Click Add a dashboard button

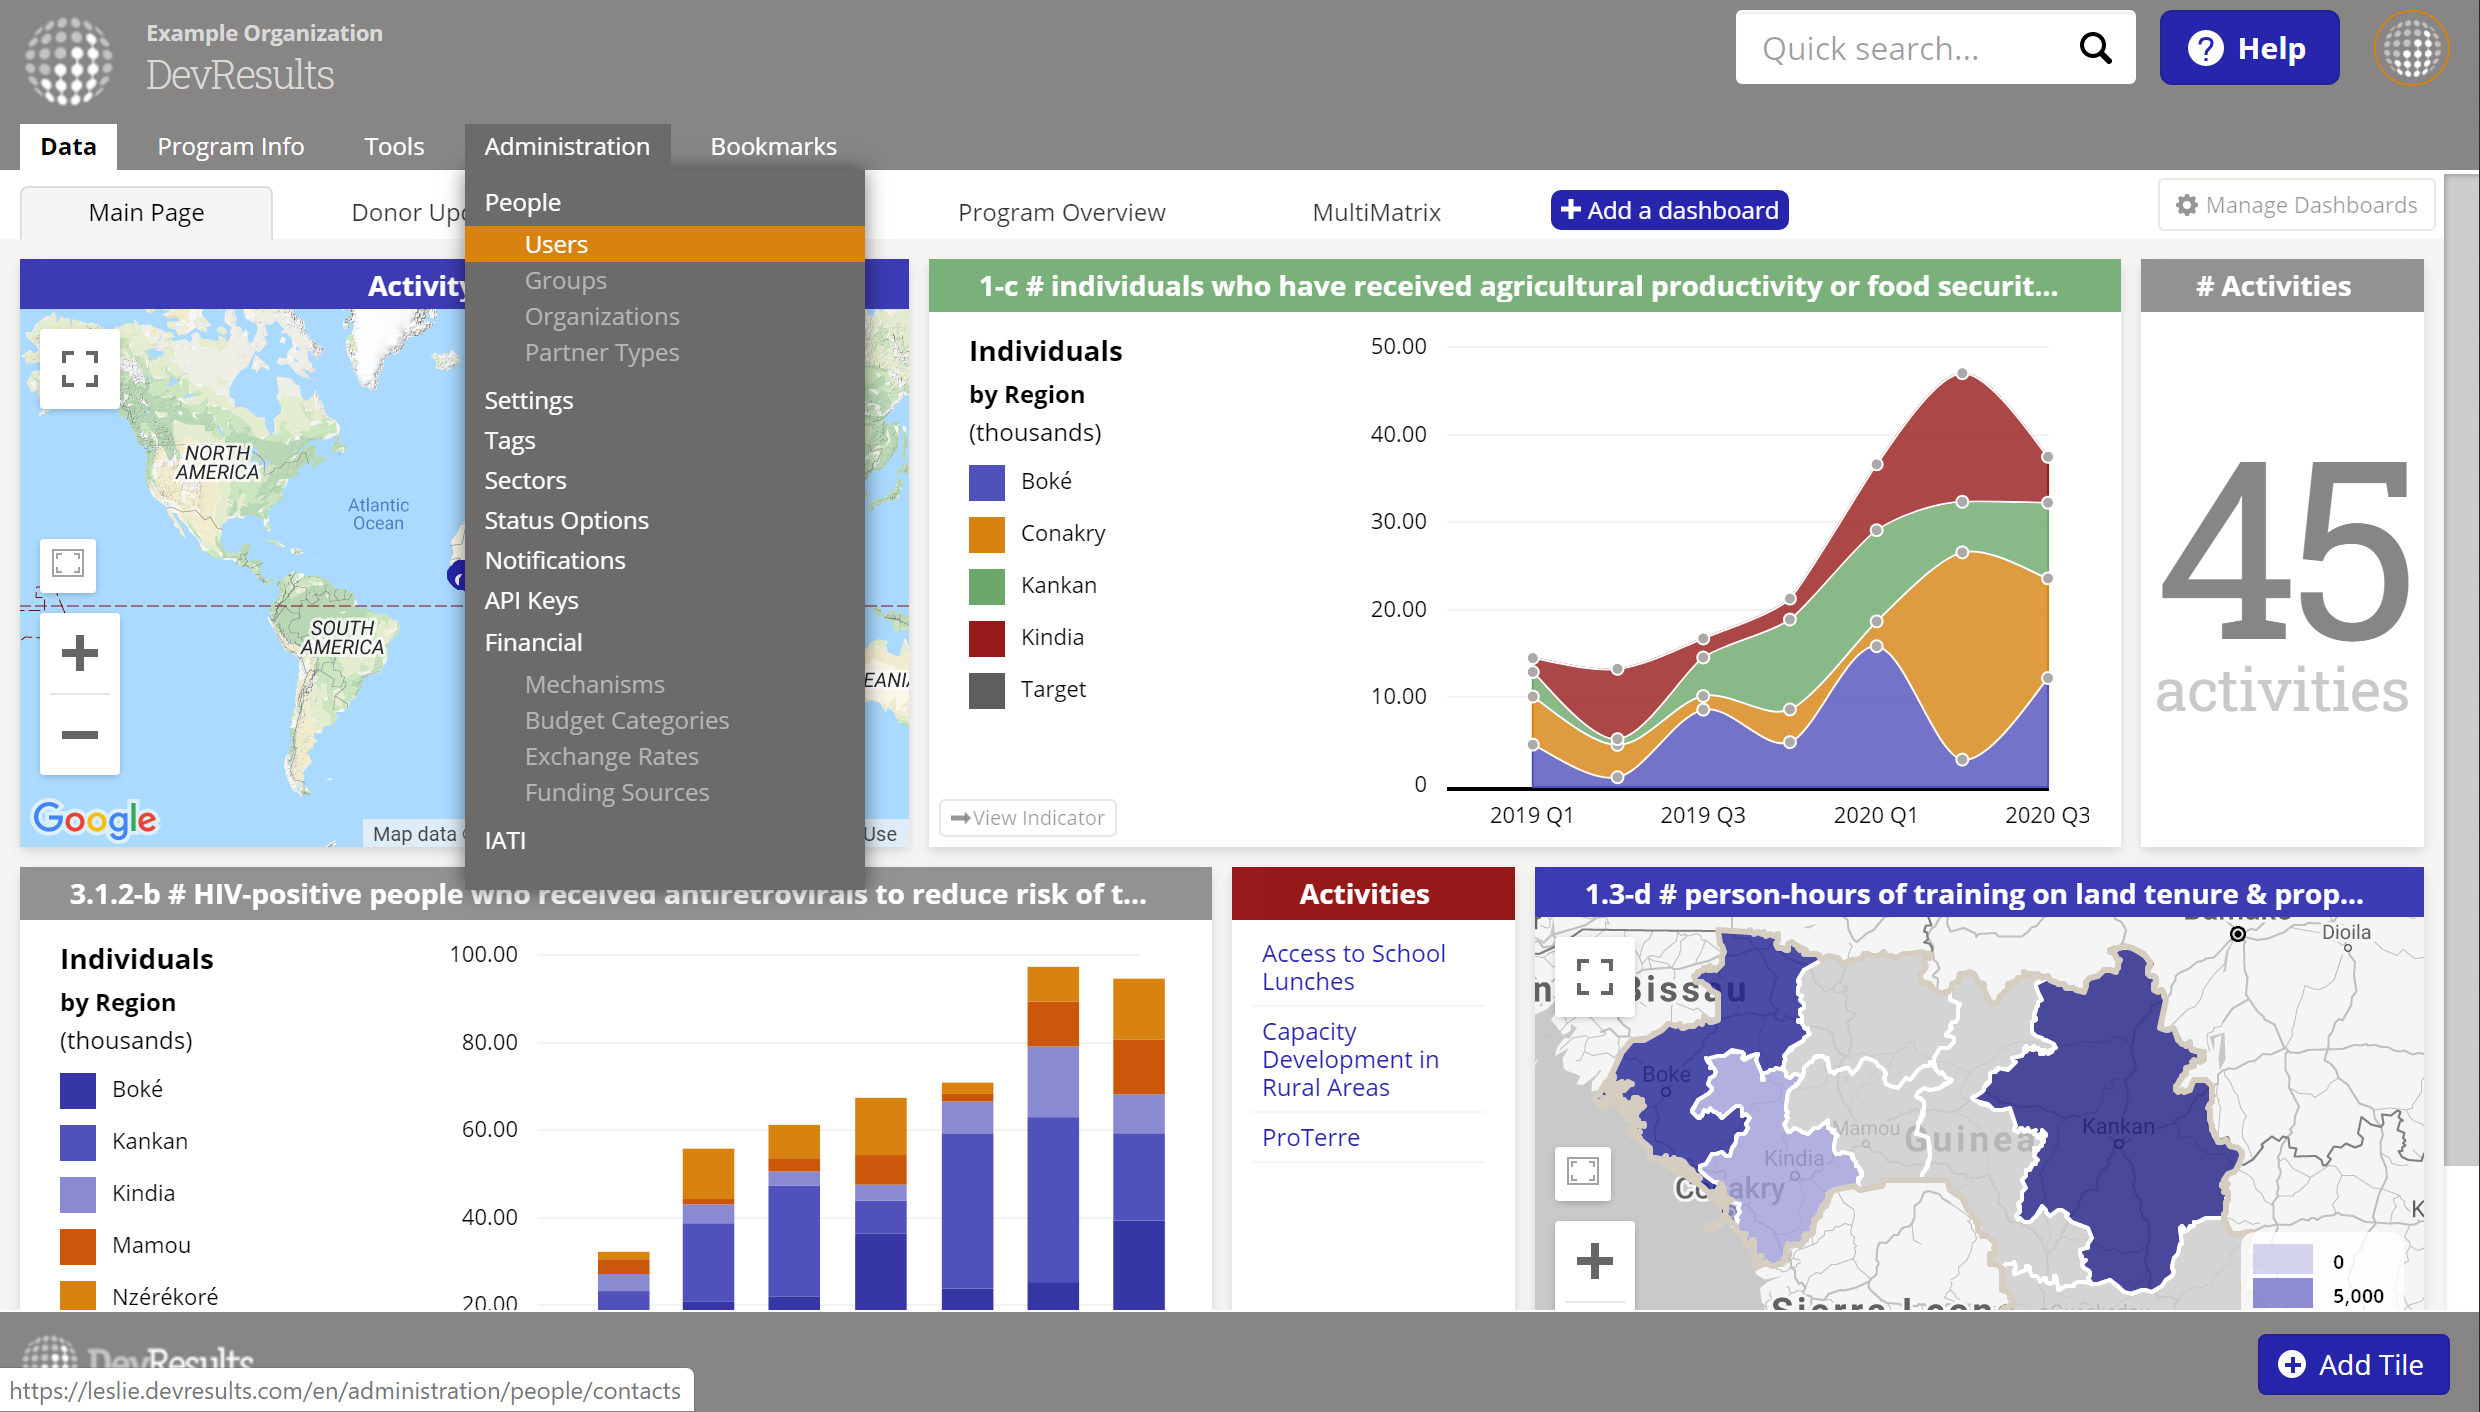click(x=1669, y=211)
